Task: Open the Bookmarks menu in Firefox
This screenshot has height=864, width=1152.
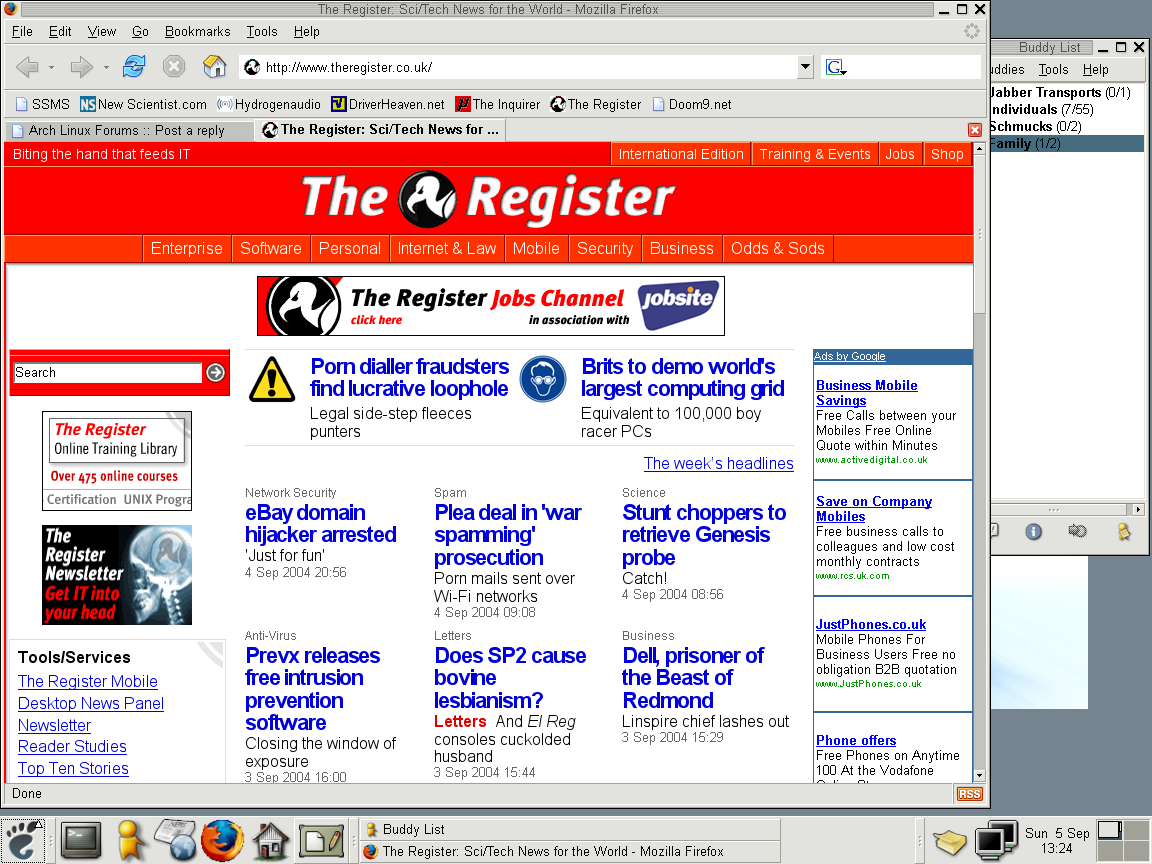Action: (x=197, y=31)
